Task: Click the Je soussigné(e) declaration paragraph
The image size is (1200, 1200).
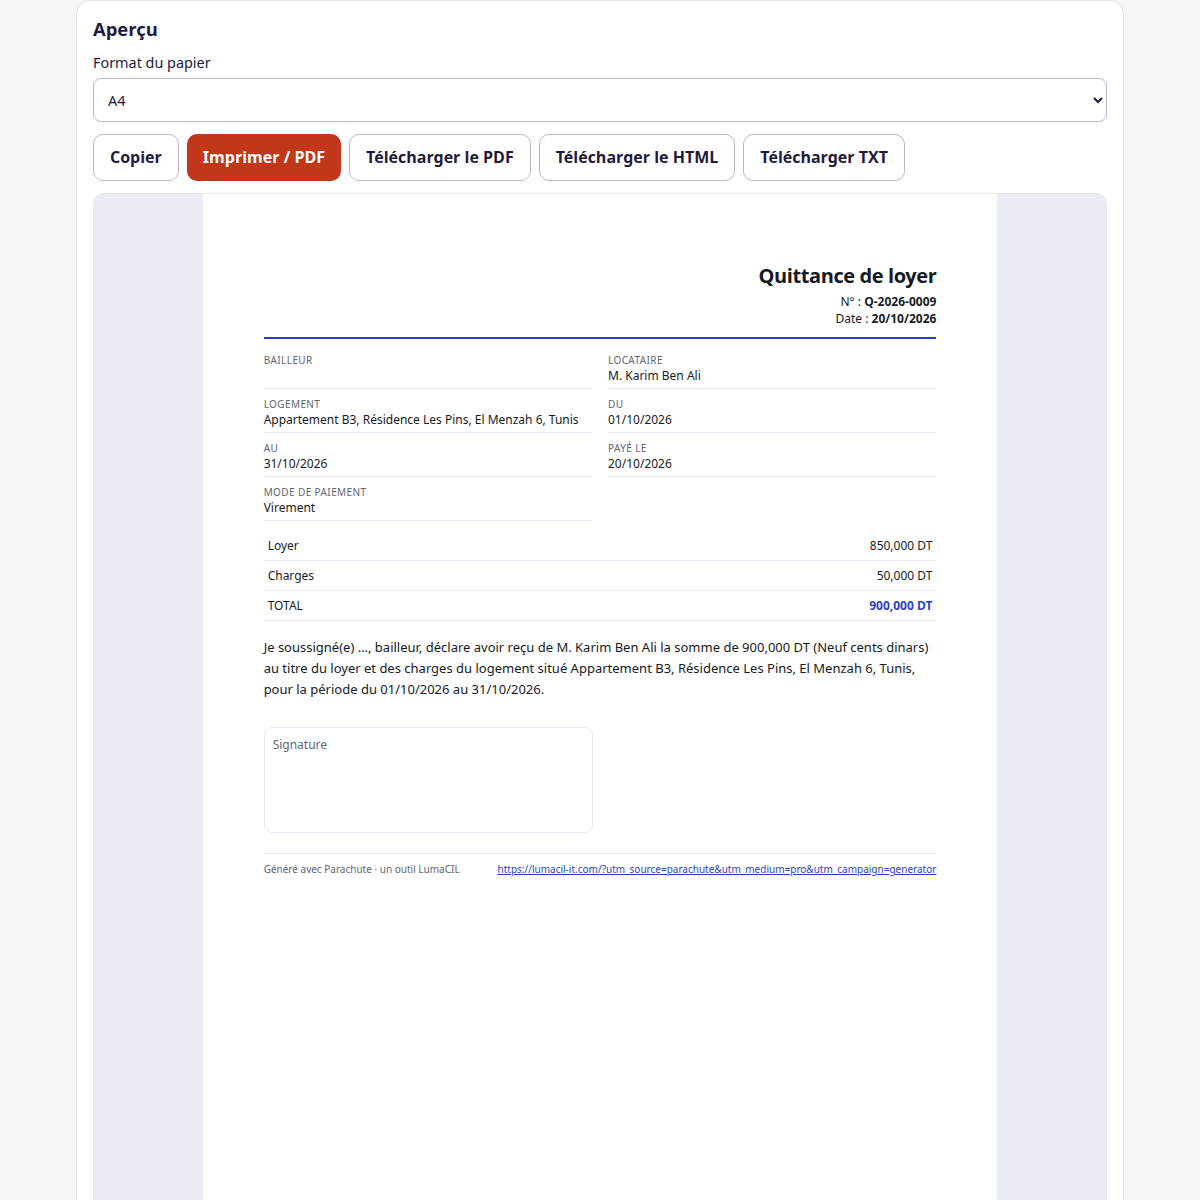Action: (597, 669)
